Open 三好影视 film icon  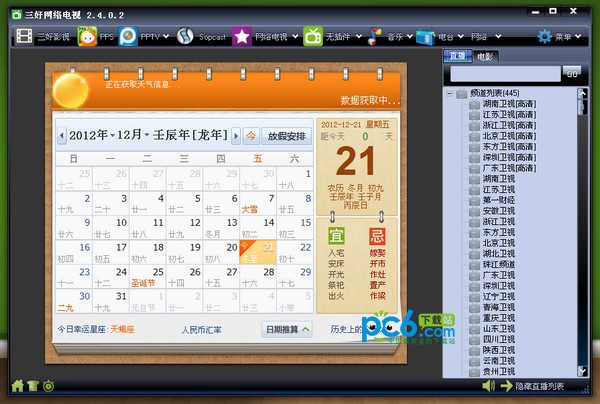pyautogui.click(x=24, y=36)
